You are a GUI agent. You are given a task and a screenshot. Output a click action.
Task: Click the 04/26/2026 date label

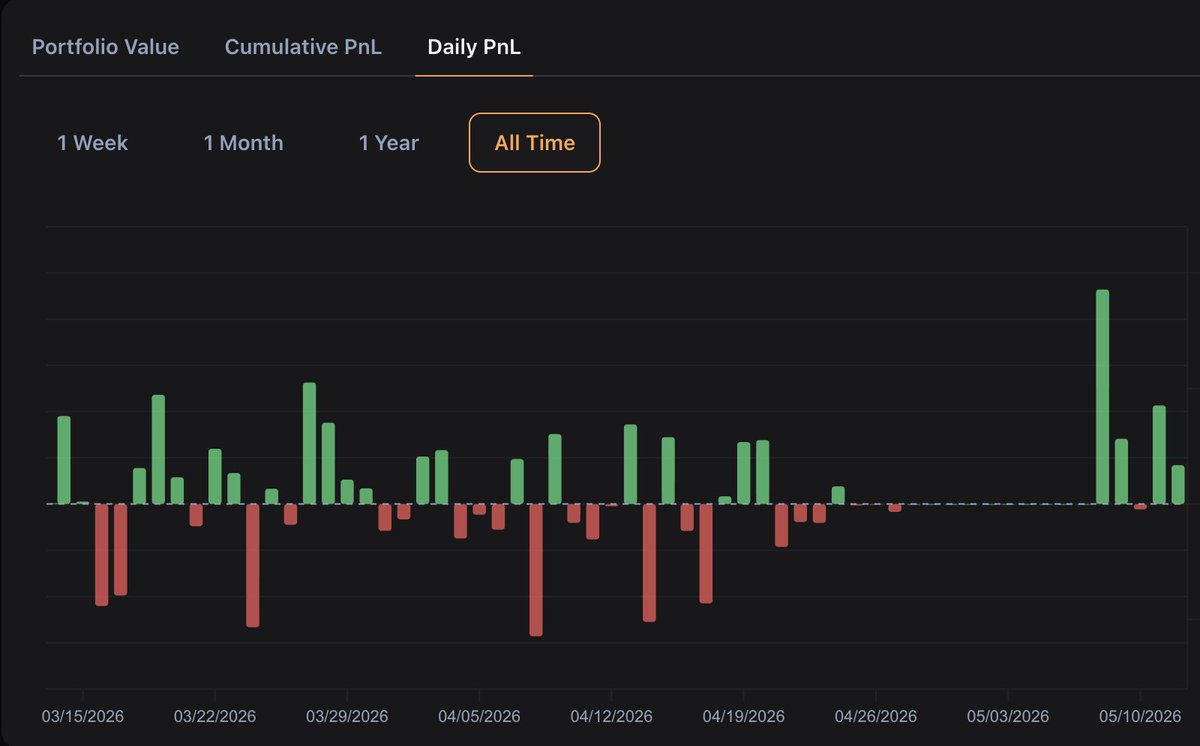(876, 717)
